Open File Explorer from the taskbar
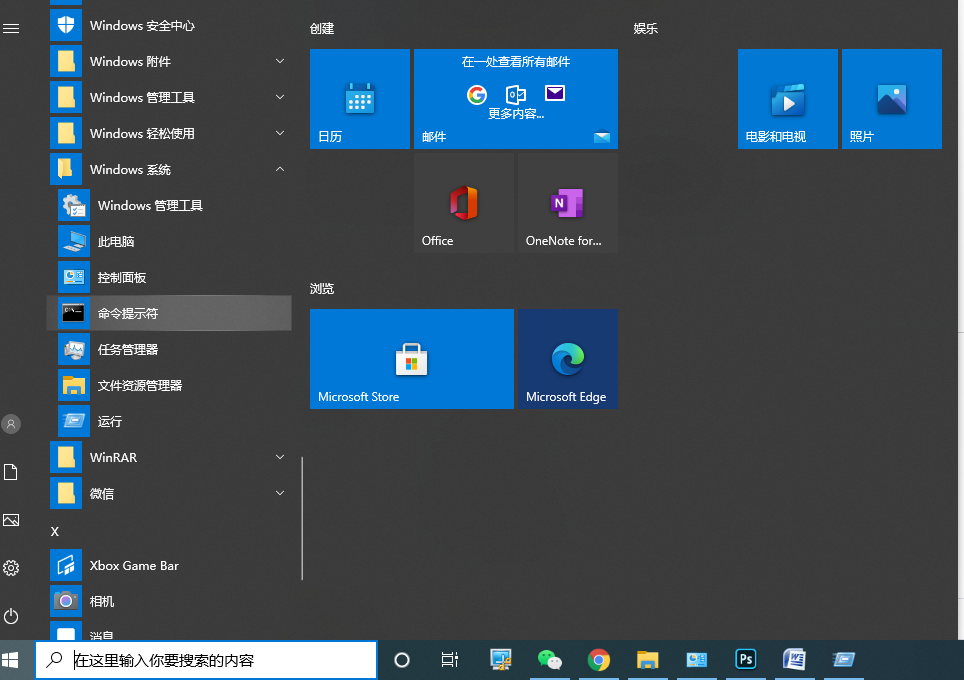This screenshot has height=680, width=964. (x=647, y=660)
